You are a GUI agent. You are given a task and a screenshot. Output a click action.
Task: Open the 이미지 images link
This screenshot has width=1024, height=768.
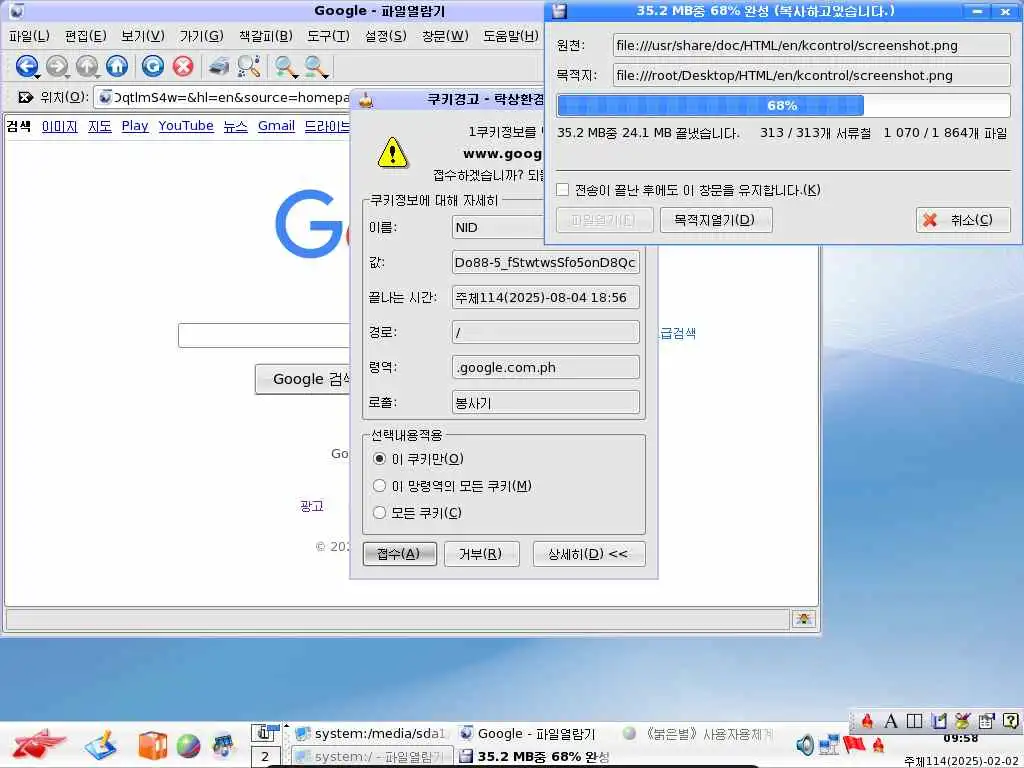click(x=59, y=125)
